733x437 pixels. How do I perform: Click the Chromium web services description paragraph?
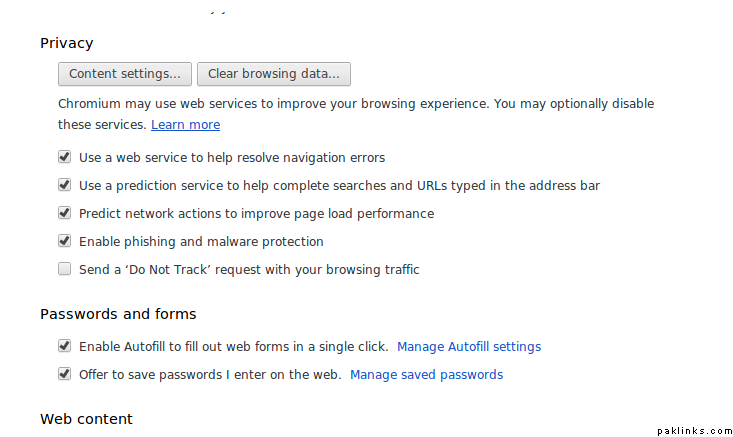coord(356,104)
